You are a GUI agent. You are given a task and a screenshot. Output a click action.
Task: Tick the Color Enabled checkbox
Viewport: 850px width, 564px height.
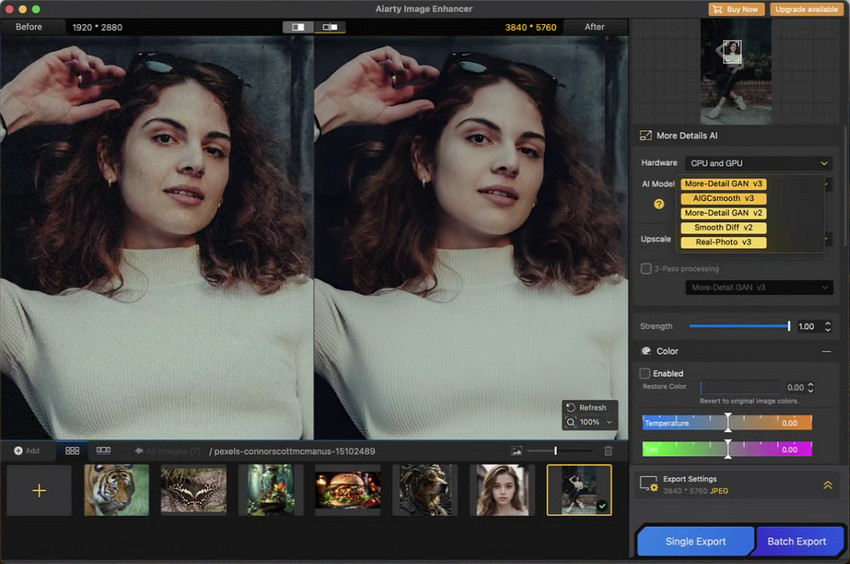point(645,373)
